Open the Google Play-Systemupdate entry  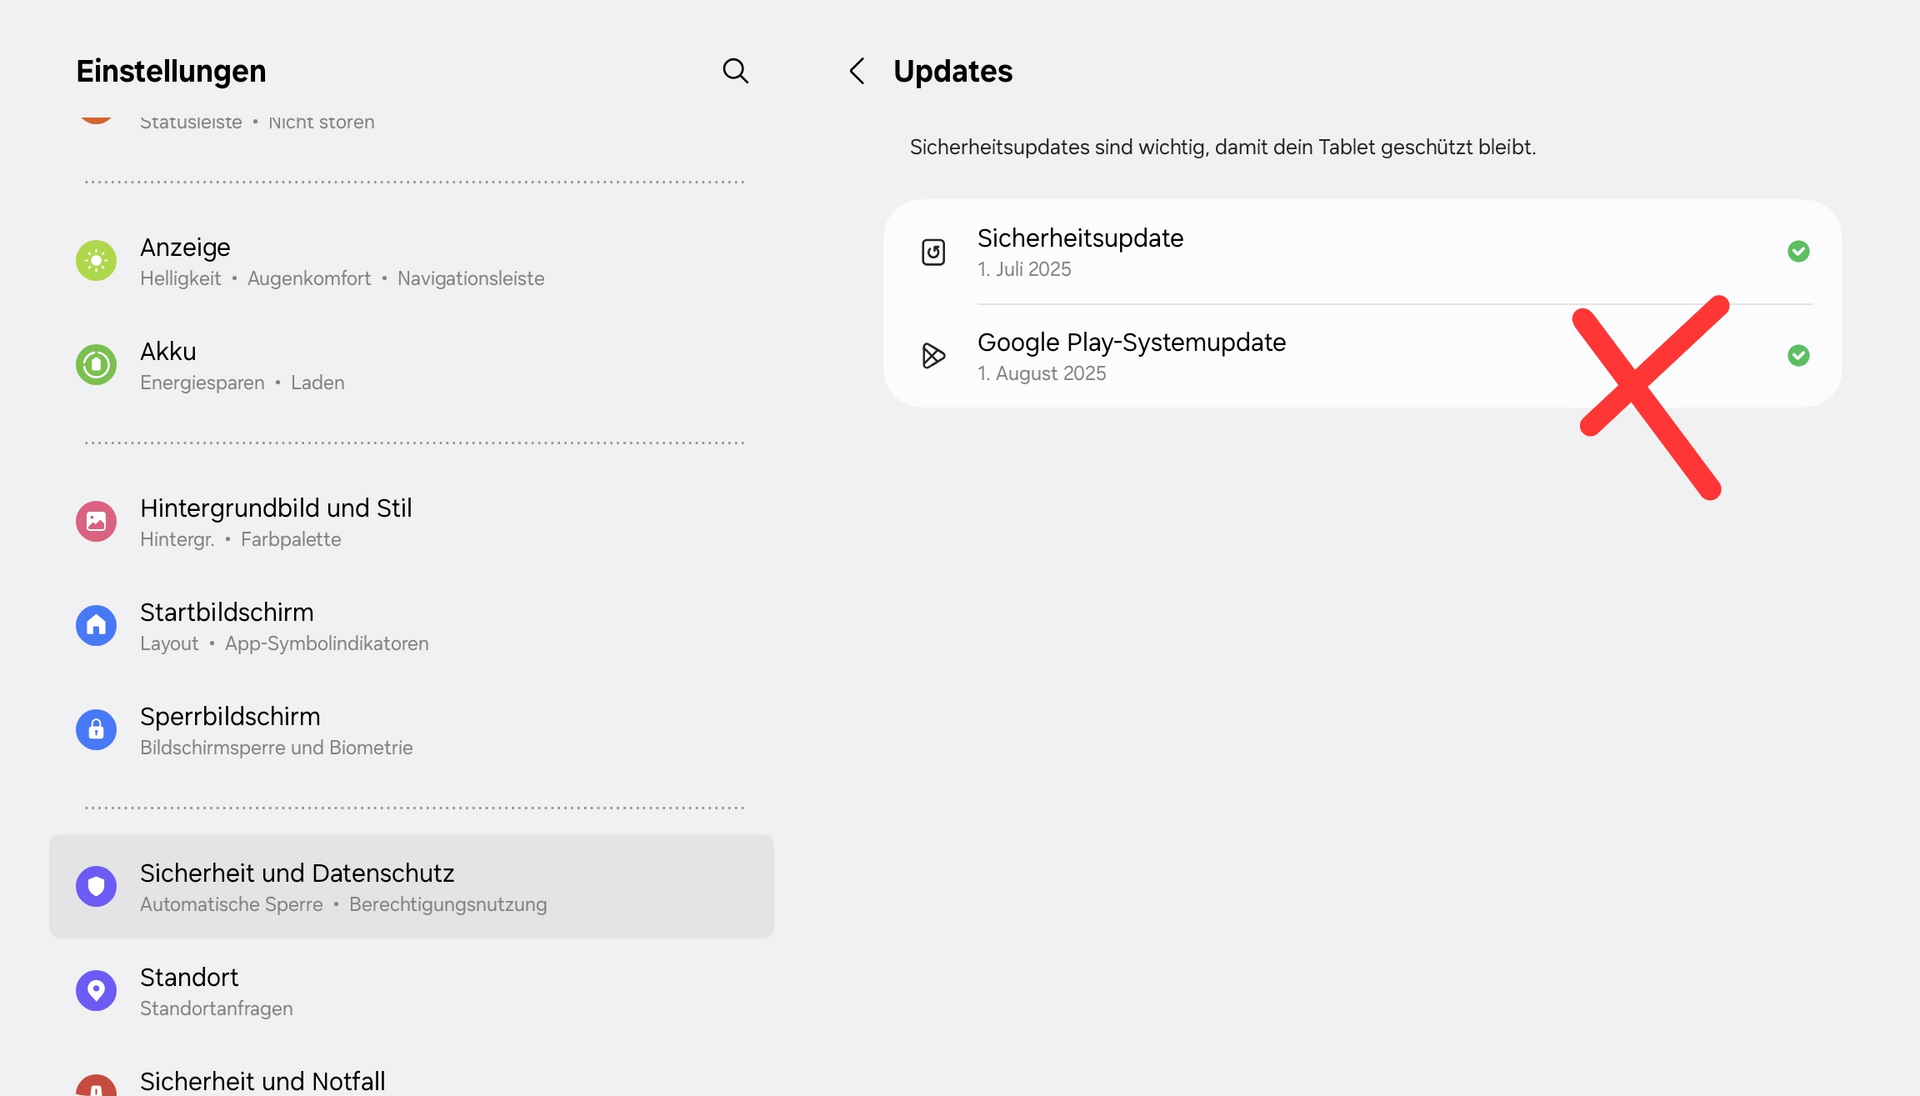tap(1131, 356)
